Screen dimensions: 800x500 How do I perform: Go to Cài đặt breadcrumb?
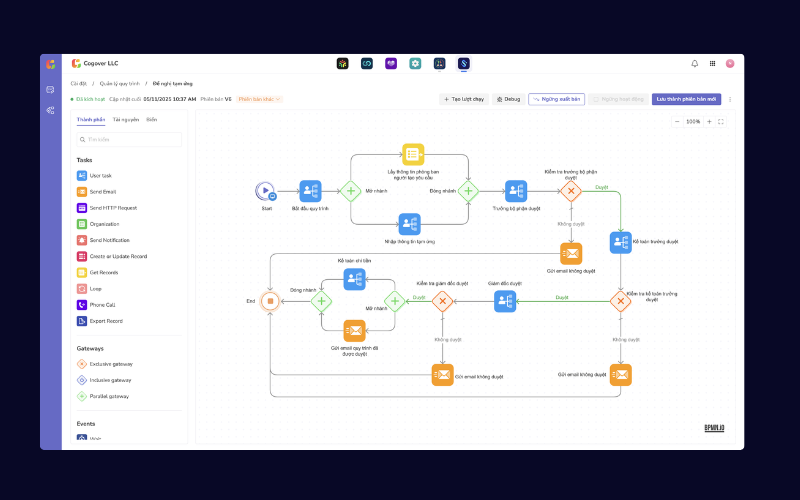79,84
